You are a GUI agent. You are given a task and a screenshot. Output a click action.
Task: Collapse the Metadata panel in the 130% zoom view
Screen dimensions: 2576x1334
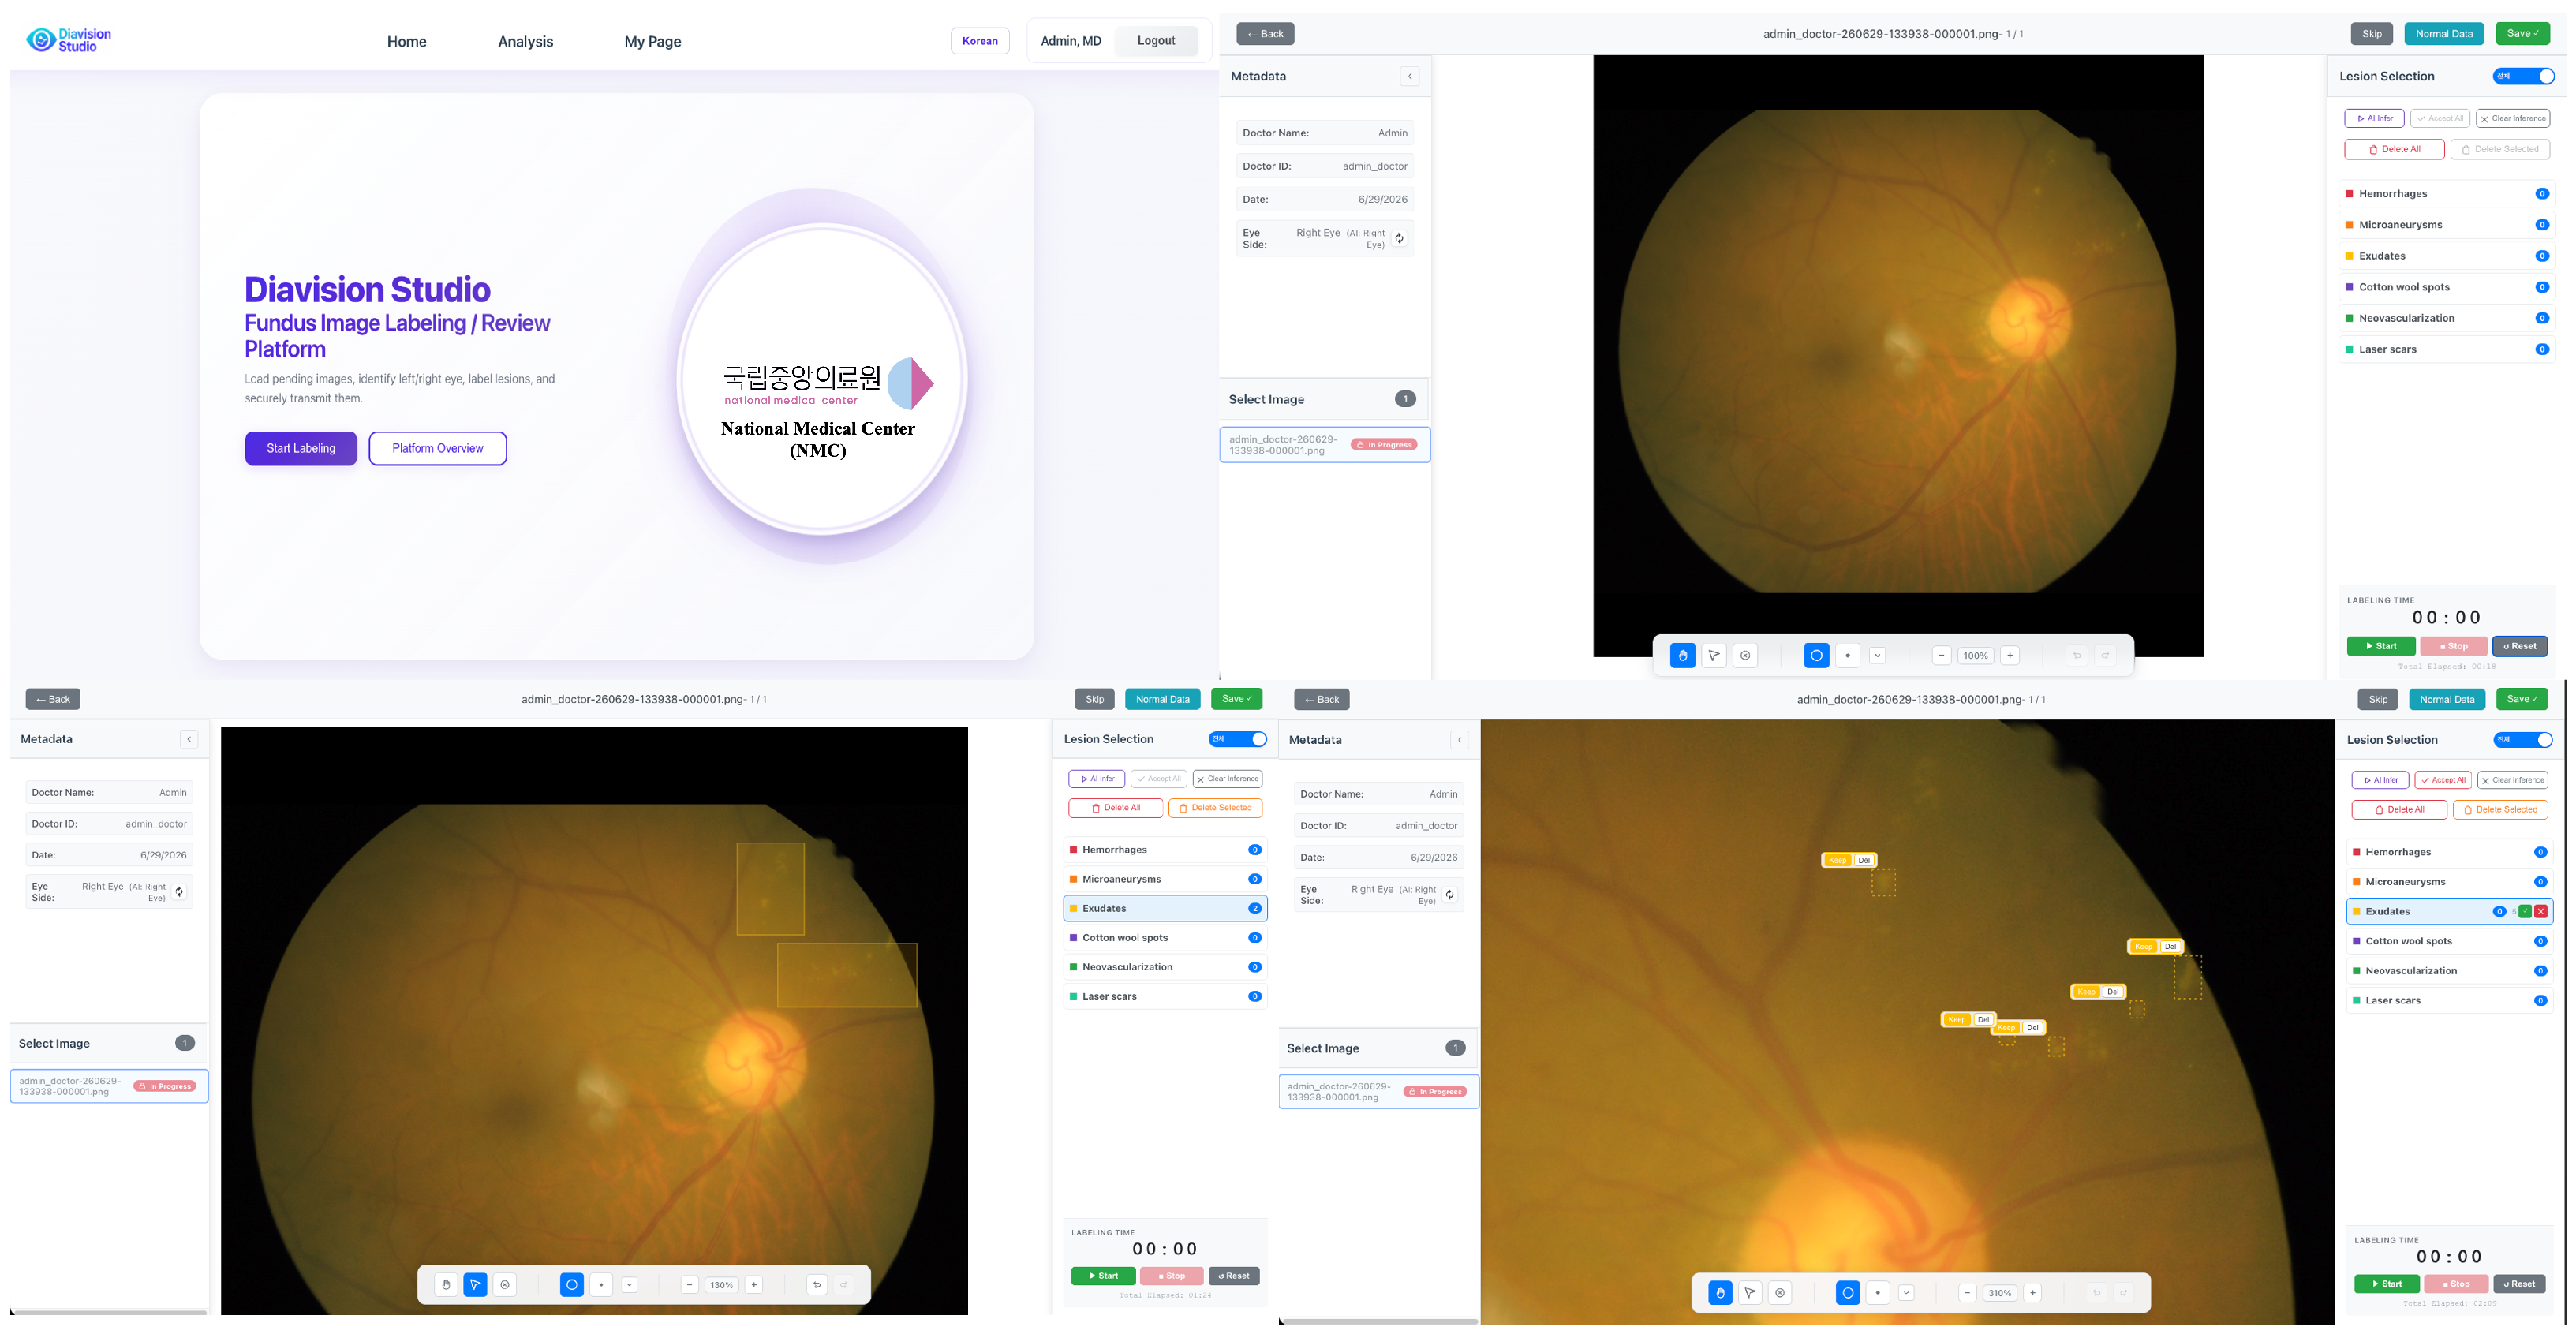pos(189,739)
